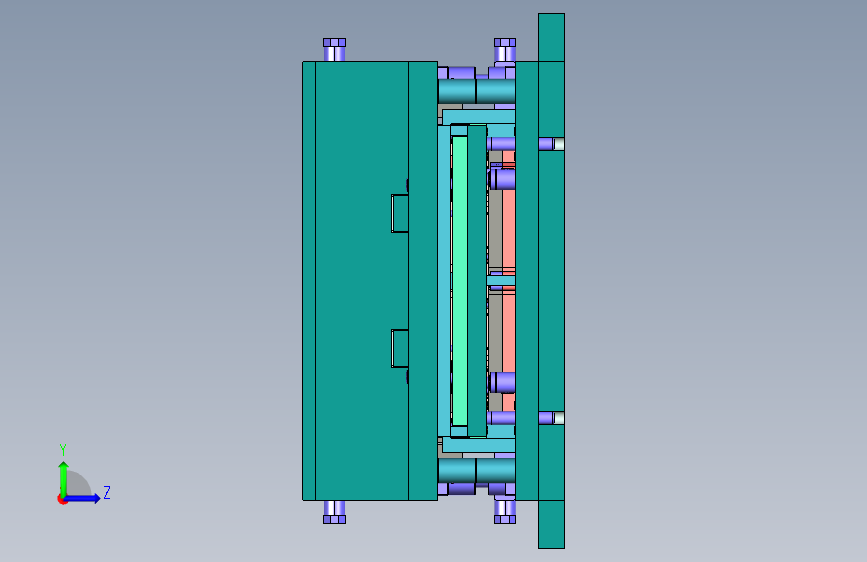The image size is (867, 562).
Task: Click the green Y axis arrow of the triad
Action: [64, 479]
